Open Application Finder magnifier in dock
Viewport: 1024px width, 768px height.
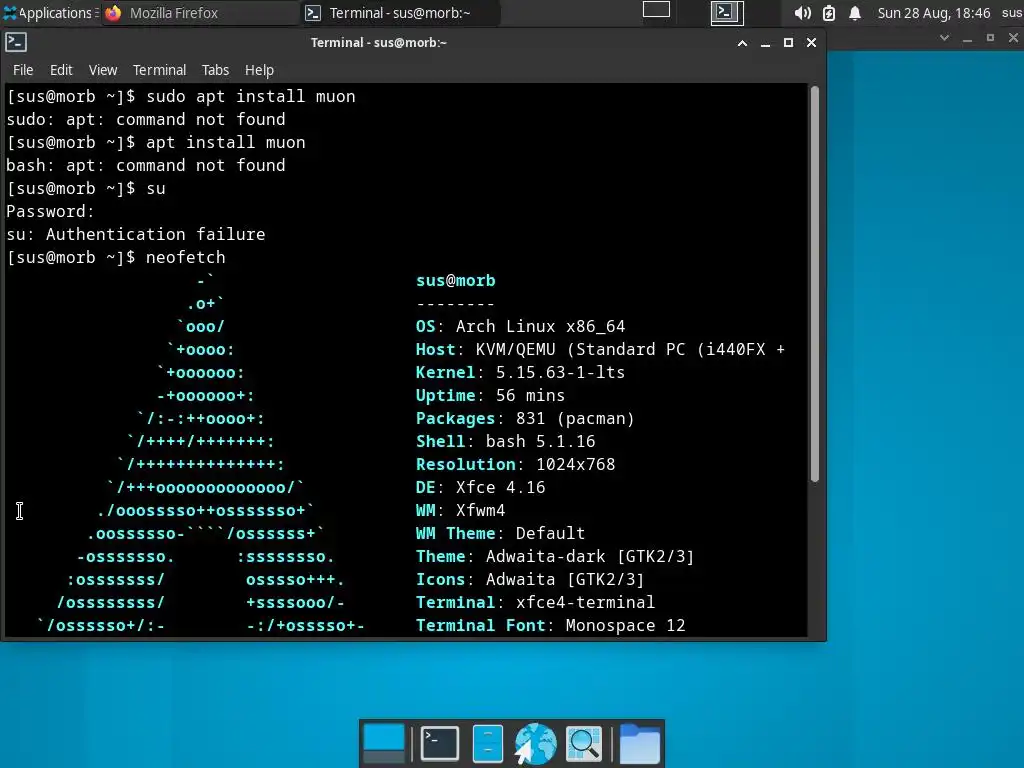click(584, 743)
